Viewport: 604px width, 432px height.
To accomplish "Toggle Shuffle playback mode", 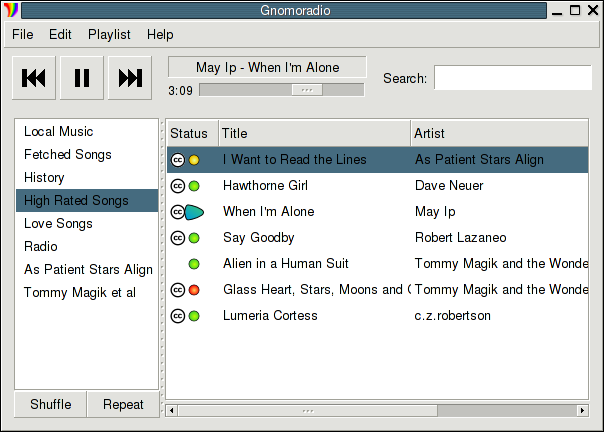I will point(50,404).
